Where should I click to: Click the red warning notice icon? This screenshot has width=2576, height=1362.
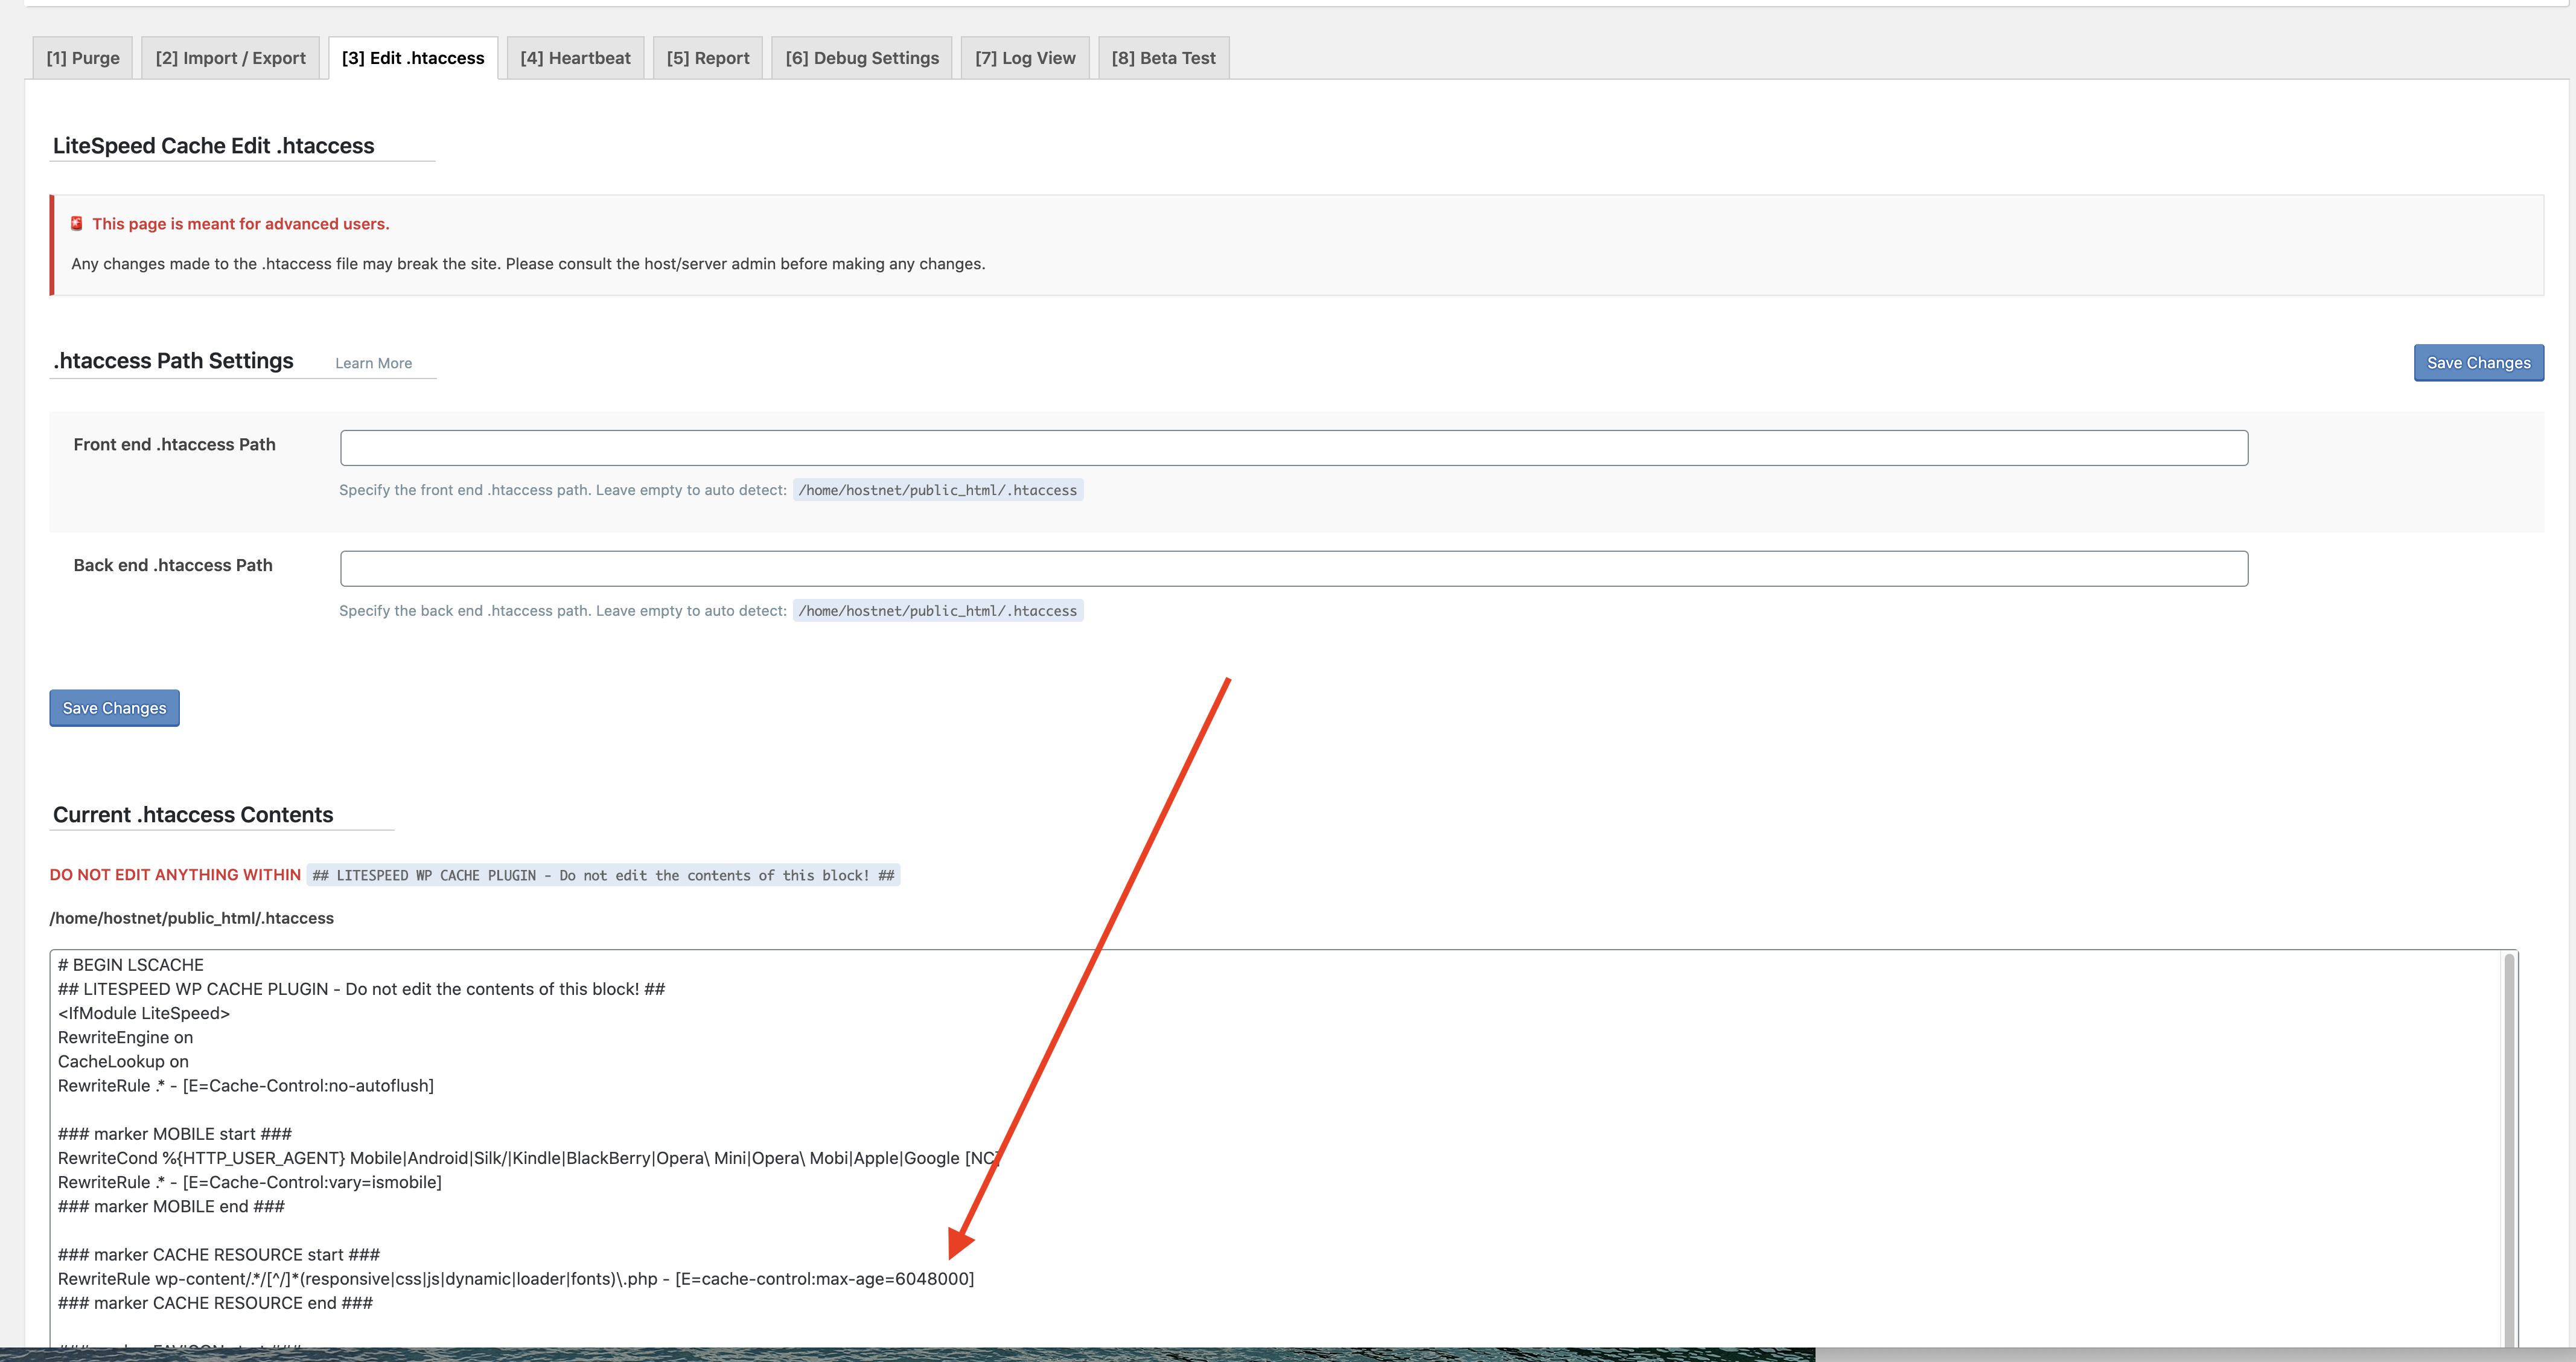click(x=77, y=224)
